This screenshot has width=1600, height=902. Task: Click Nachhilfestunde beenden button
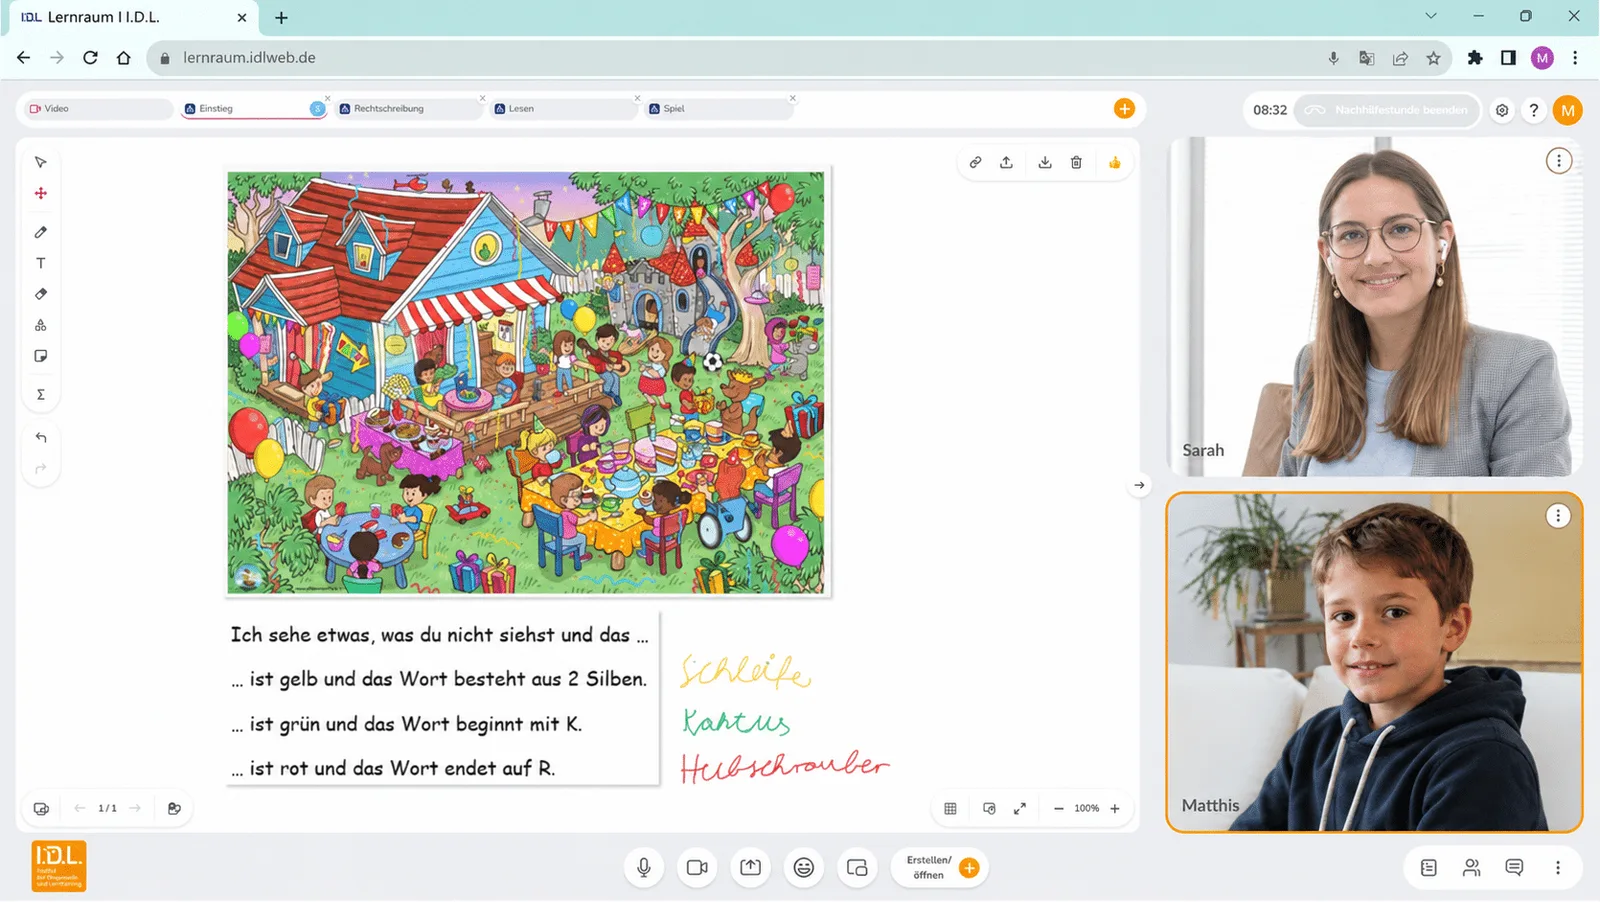(1386, 109)
